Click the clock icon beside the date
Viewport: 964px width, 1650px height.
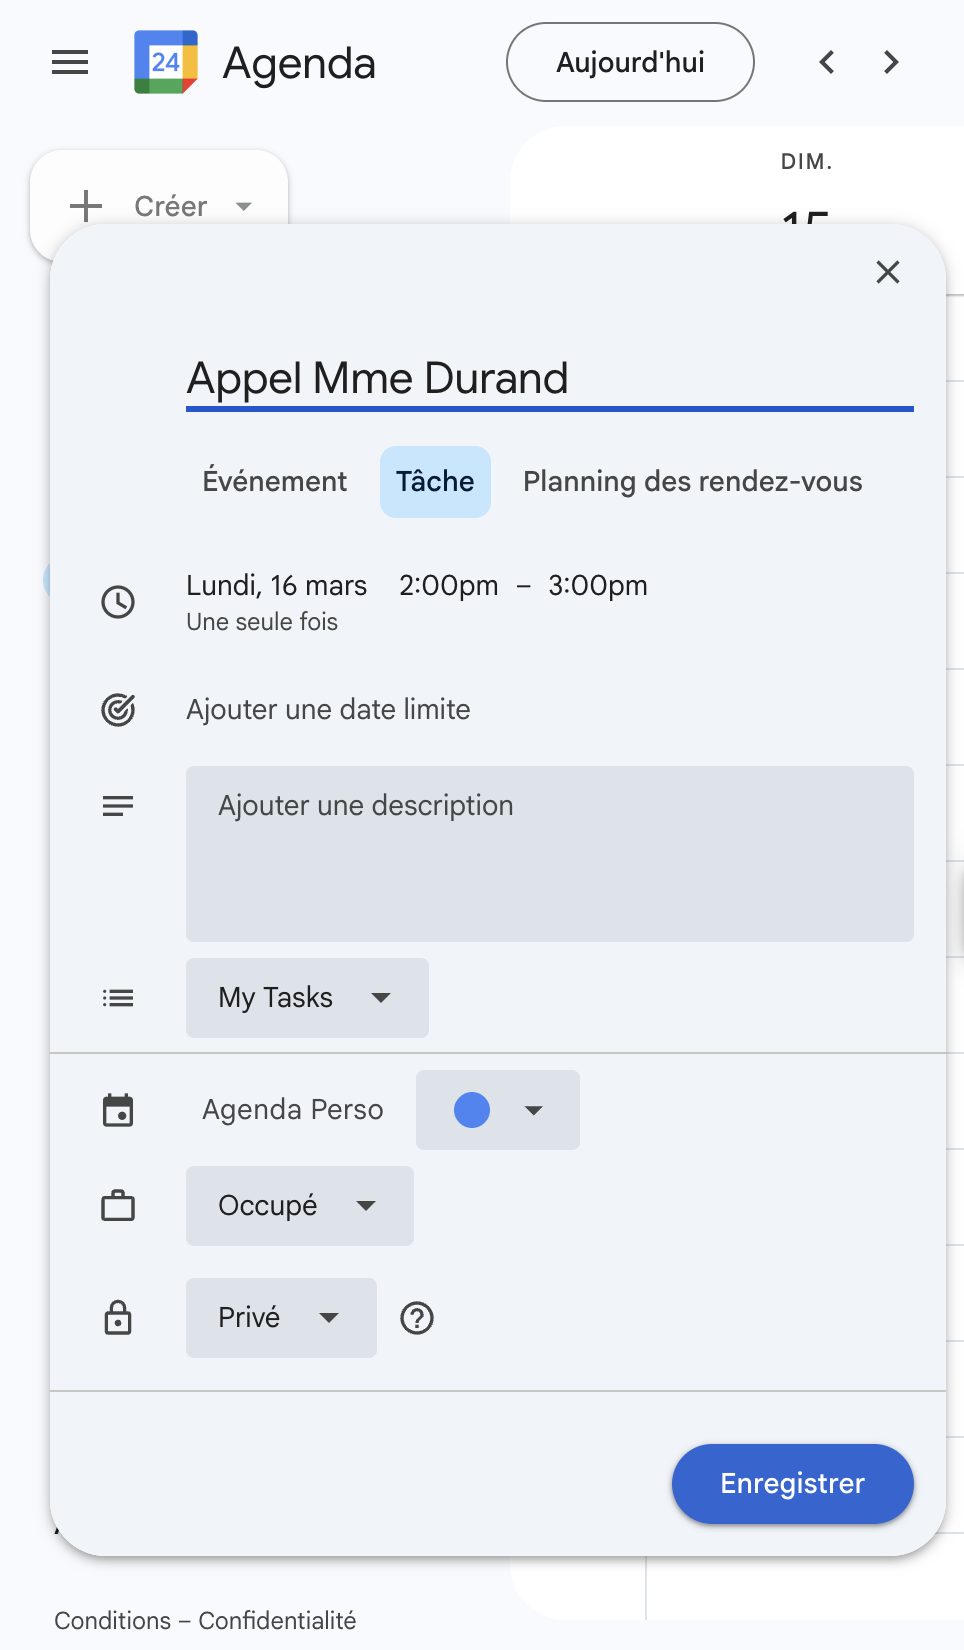coord(118,602)
